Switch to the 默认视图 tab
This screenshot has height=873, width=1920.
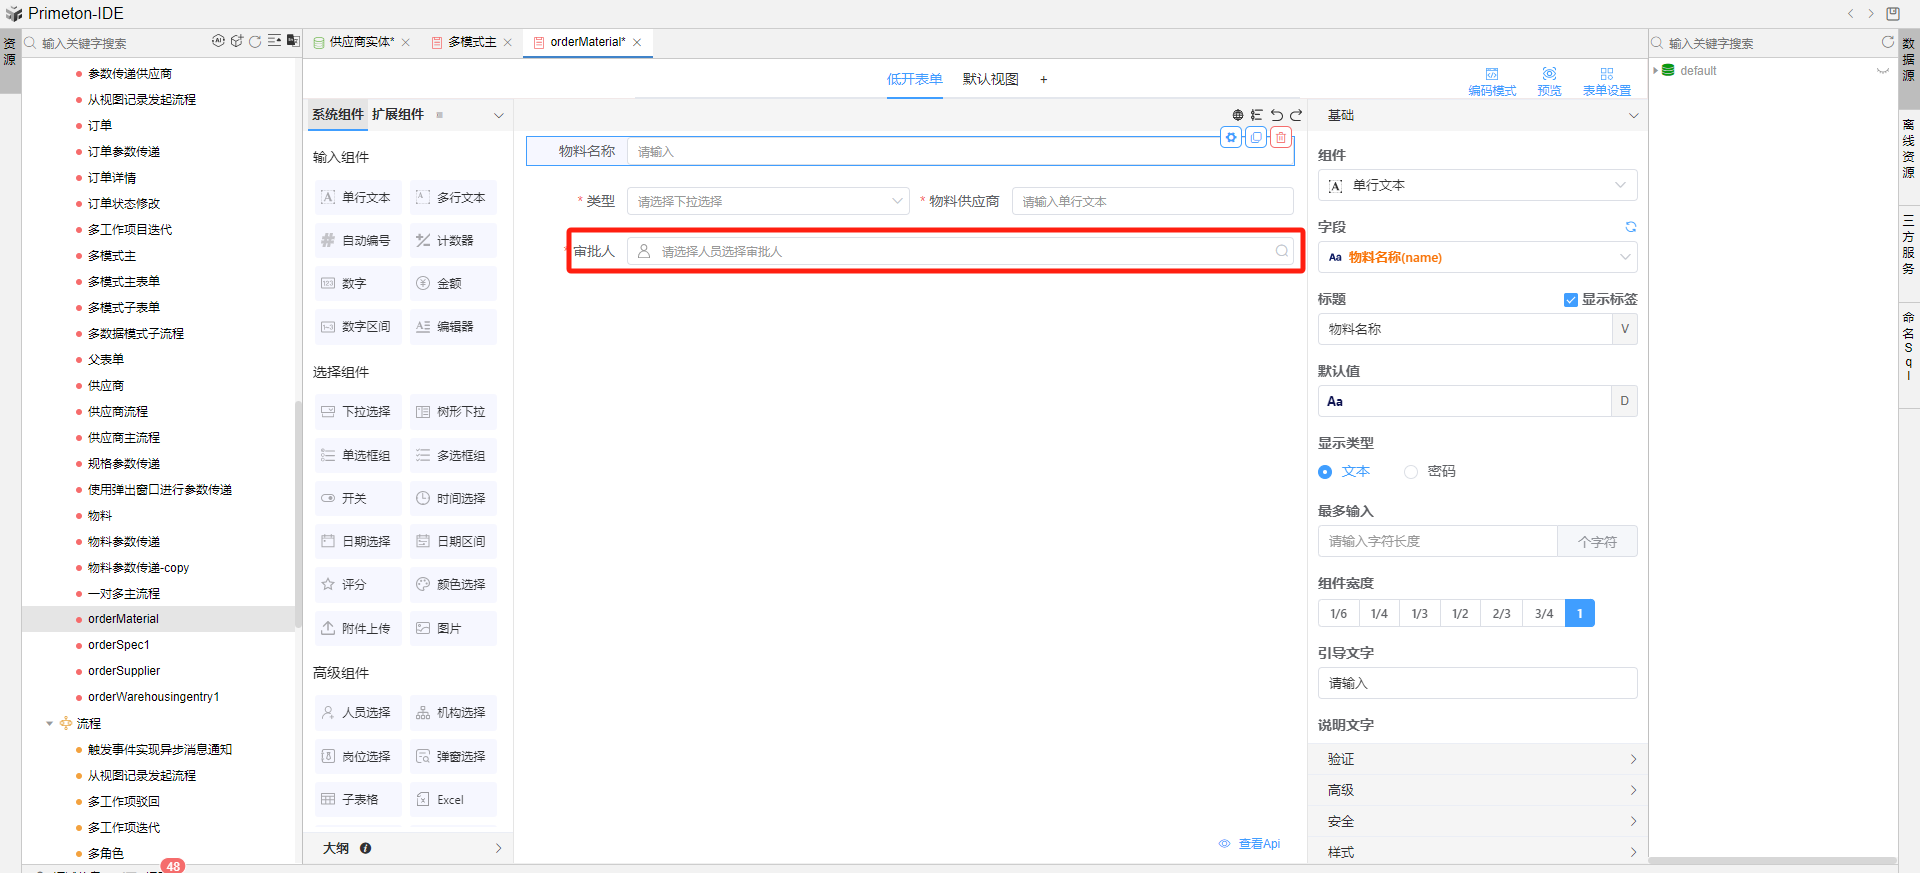click(x=990, y=79)
